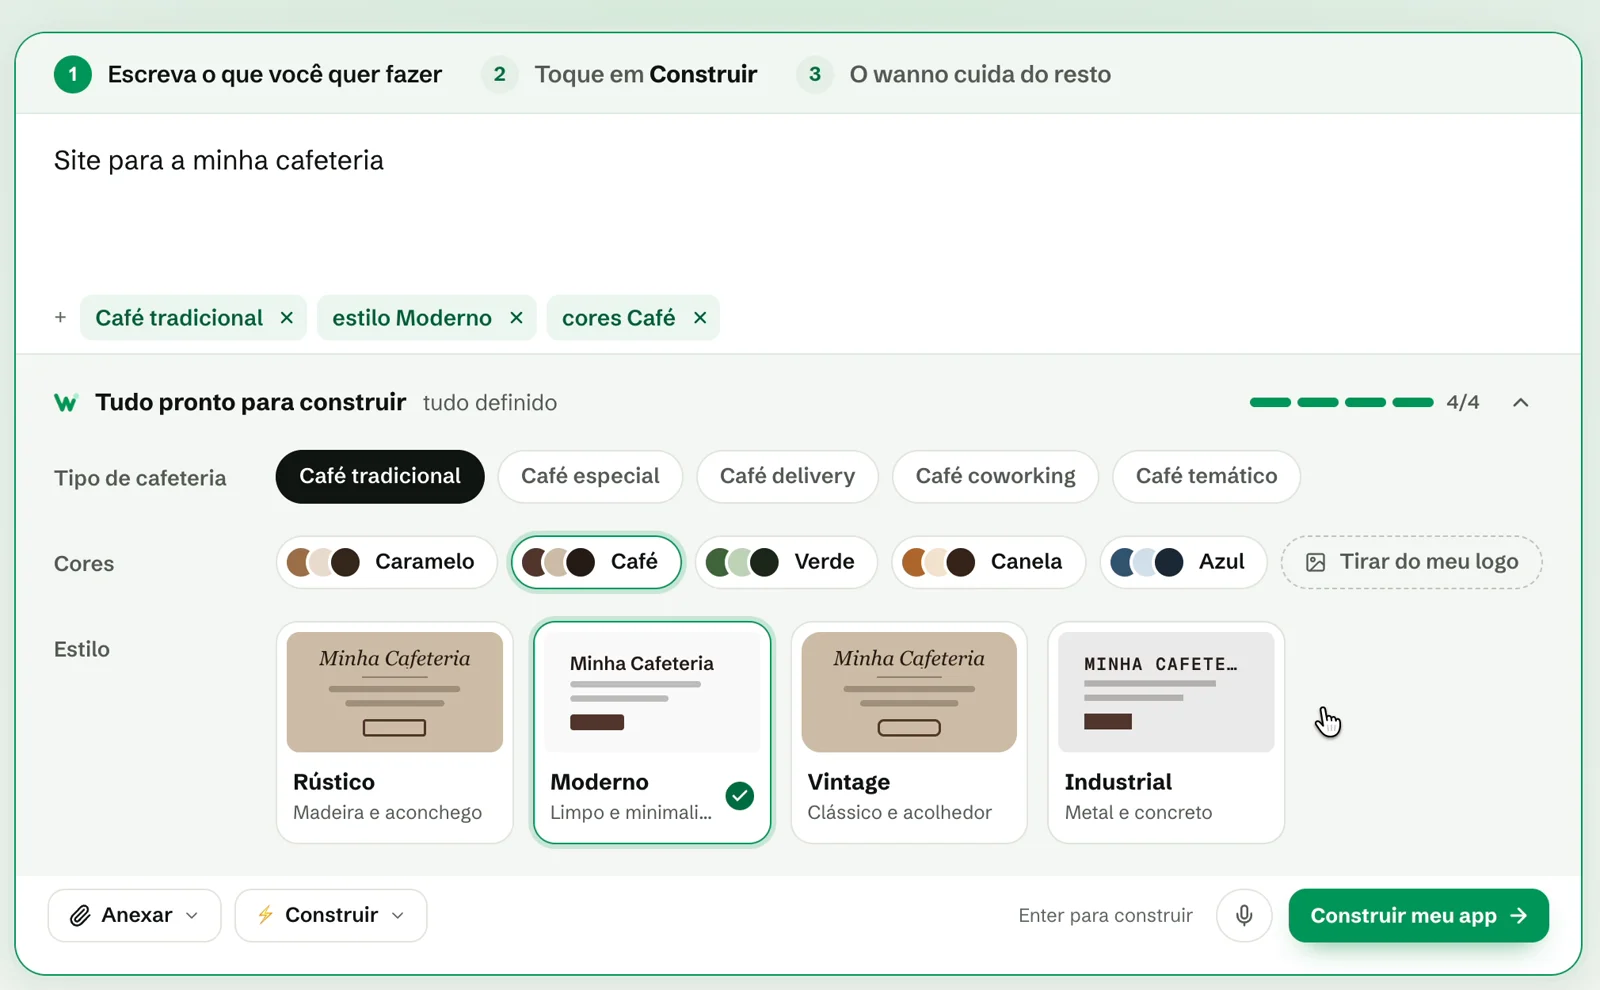Collapse the Tudo pronto para construir panel
Viewport: 1600px width, 990px height.
pyautogui.click(x=1520, y=402)
